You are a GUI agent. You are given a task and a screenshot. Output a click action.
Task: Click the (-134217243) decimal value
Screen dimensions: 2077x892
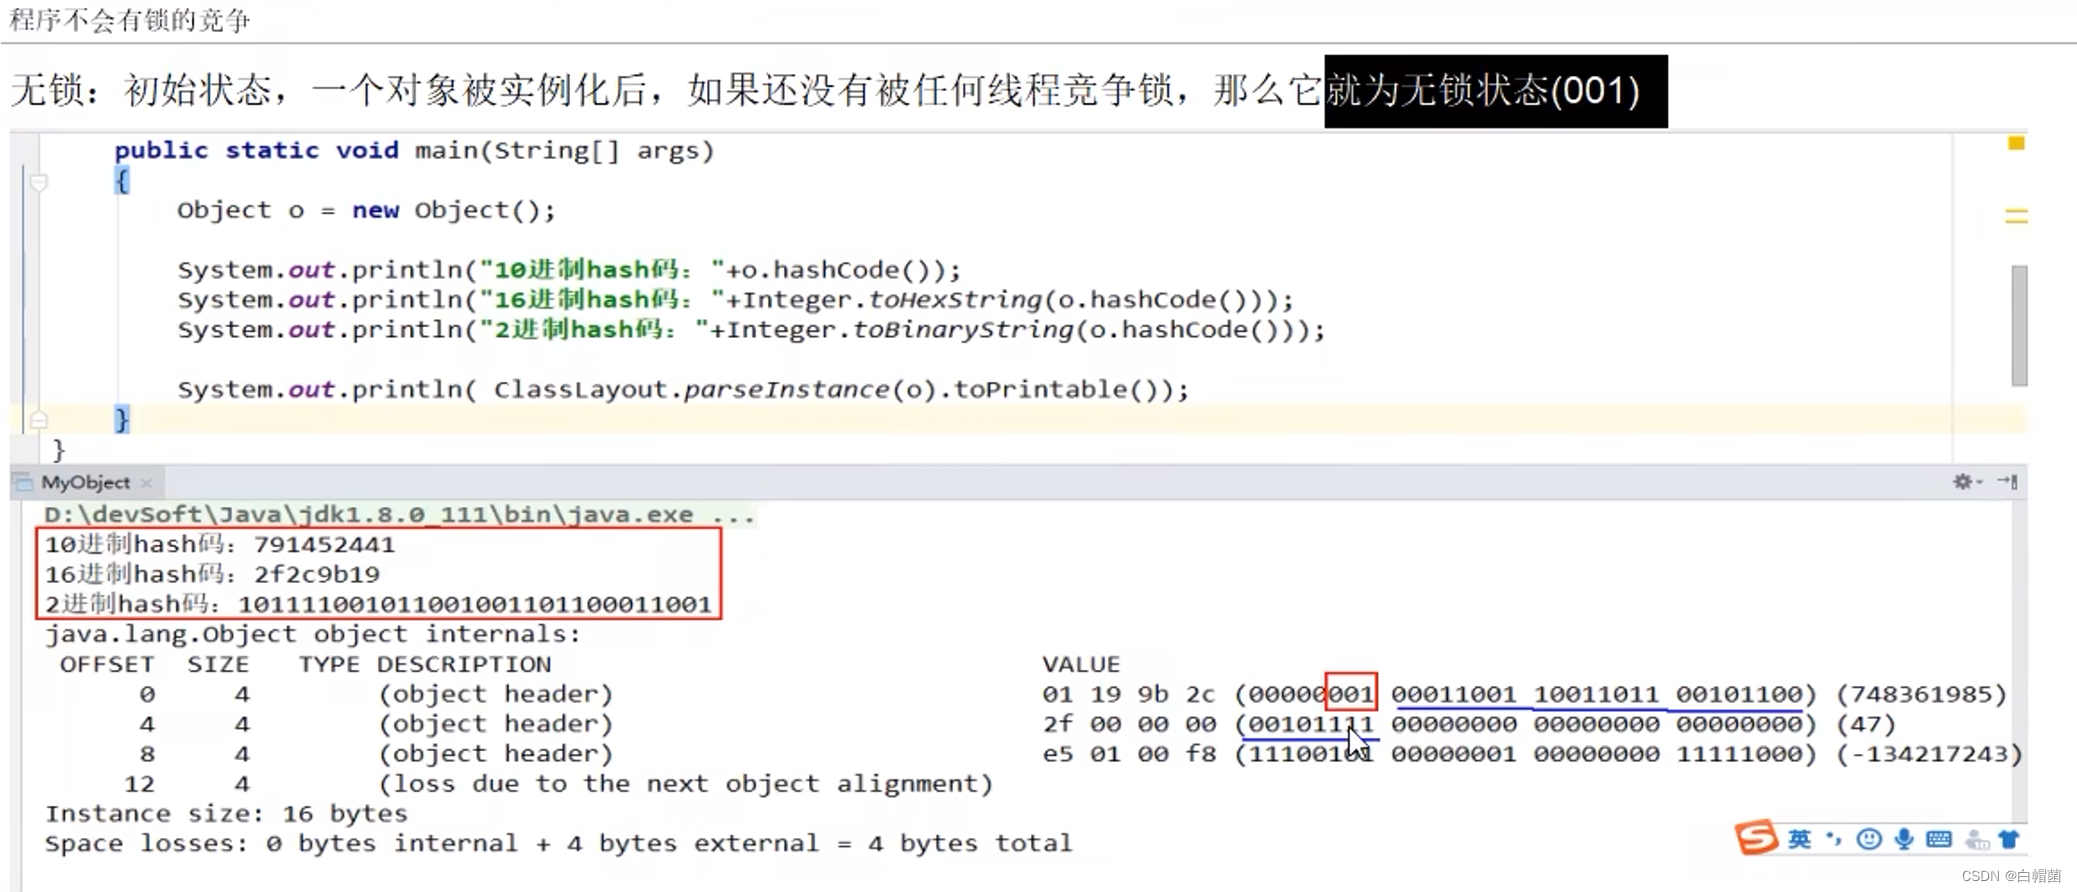click(1929, 754)
